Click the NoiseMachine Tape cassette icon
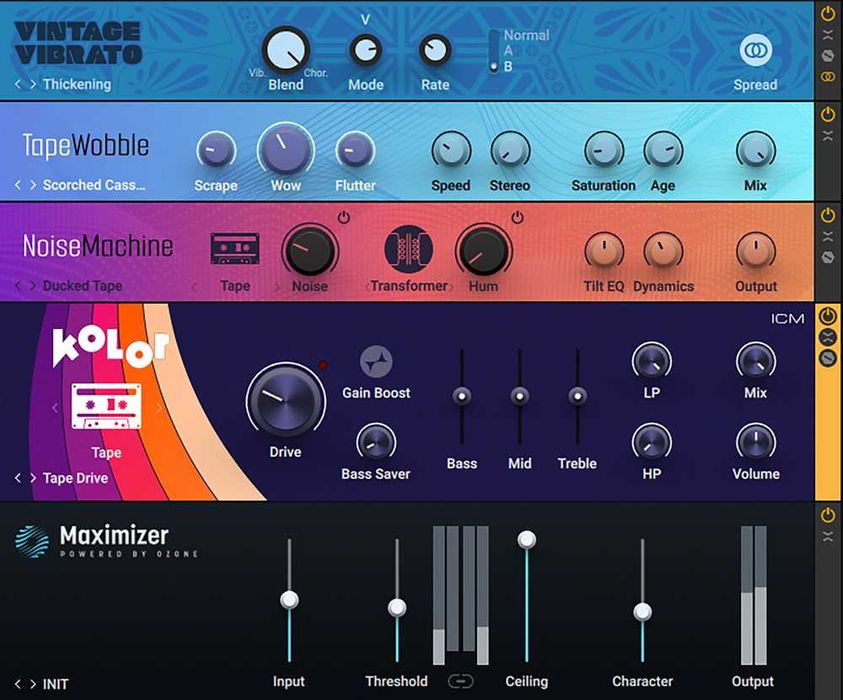 pyautogui.click(x=235, y=248)
